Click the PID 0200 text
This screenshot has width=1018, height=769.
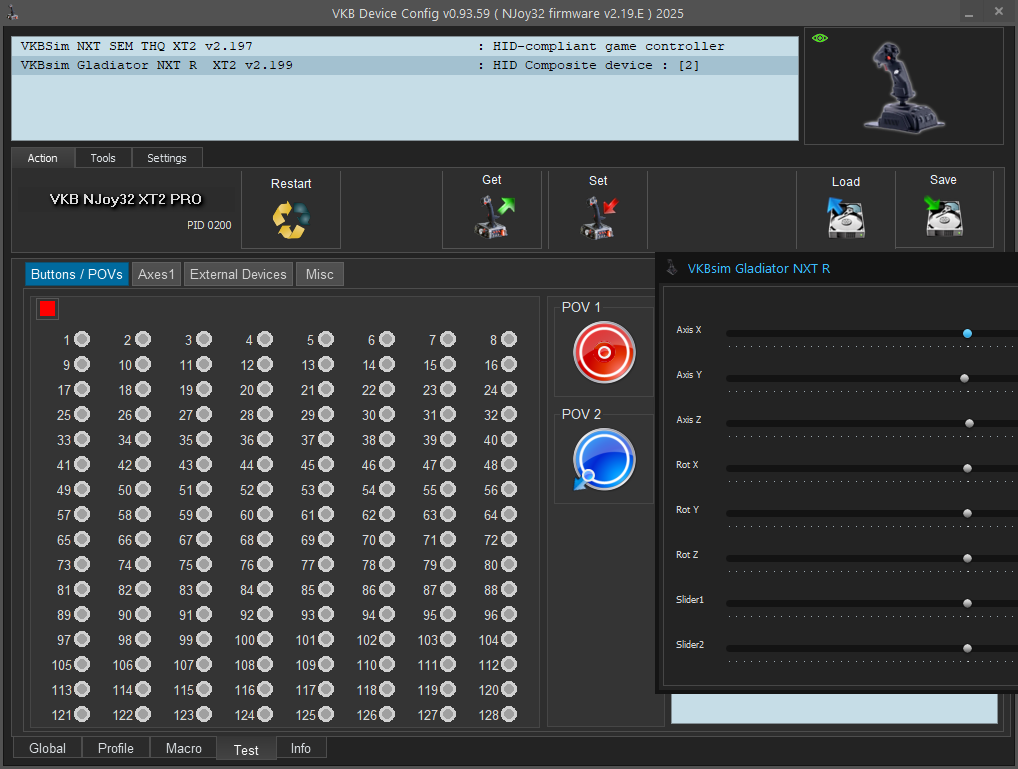[209, 225]
